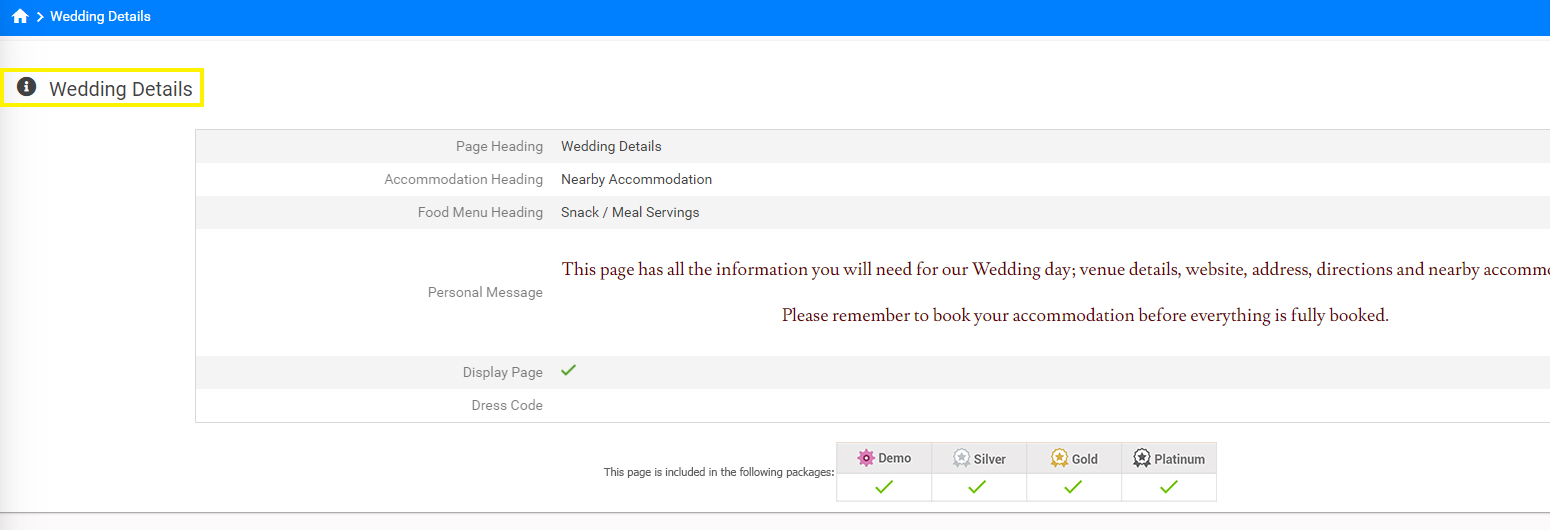Viewport: 1550px width, 530px height.
Task: Click the green check under Gold package
Action: (1073, 487)
